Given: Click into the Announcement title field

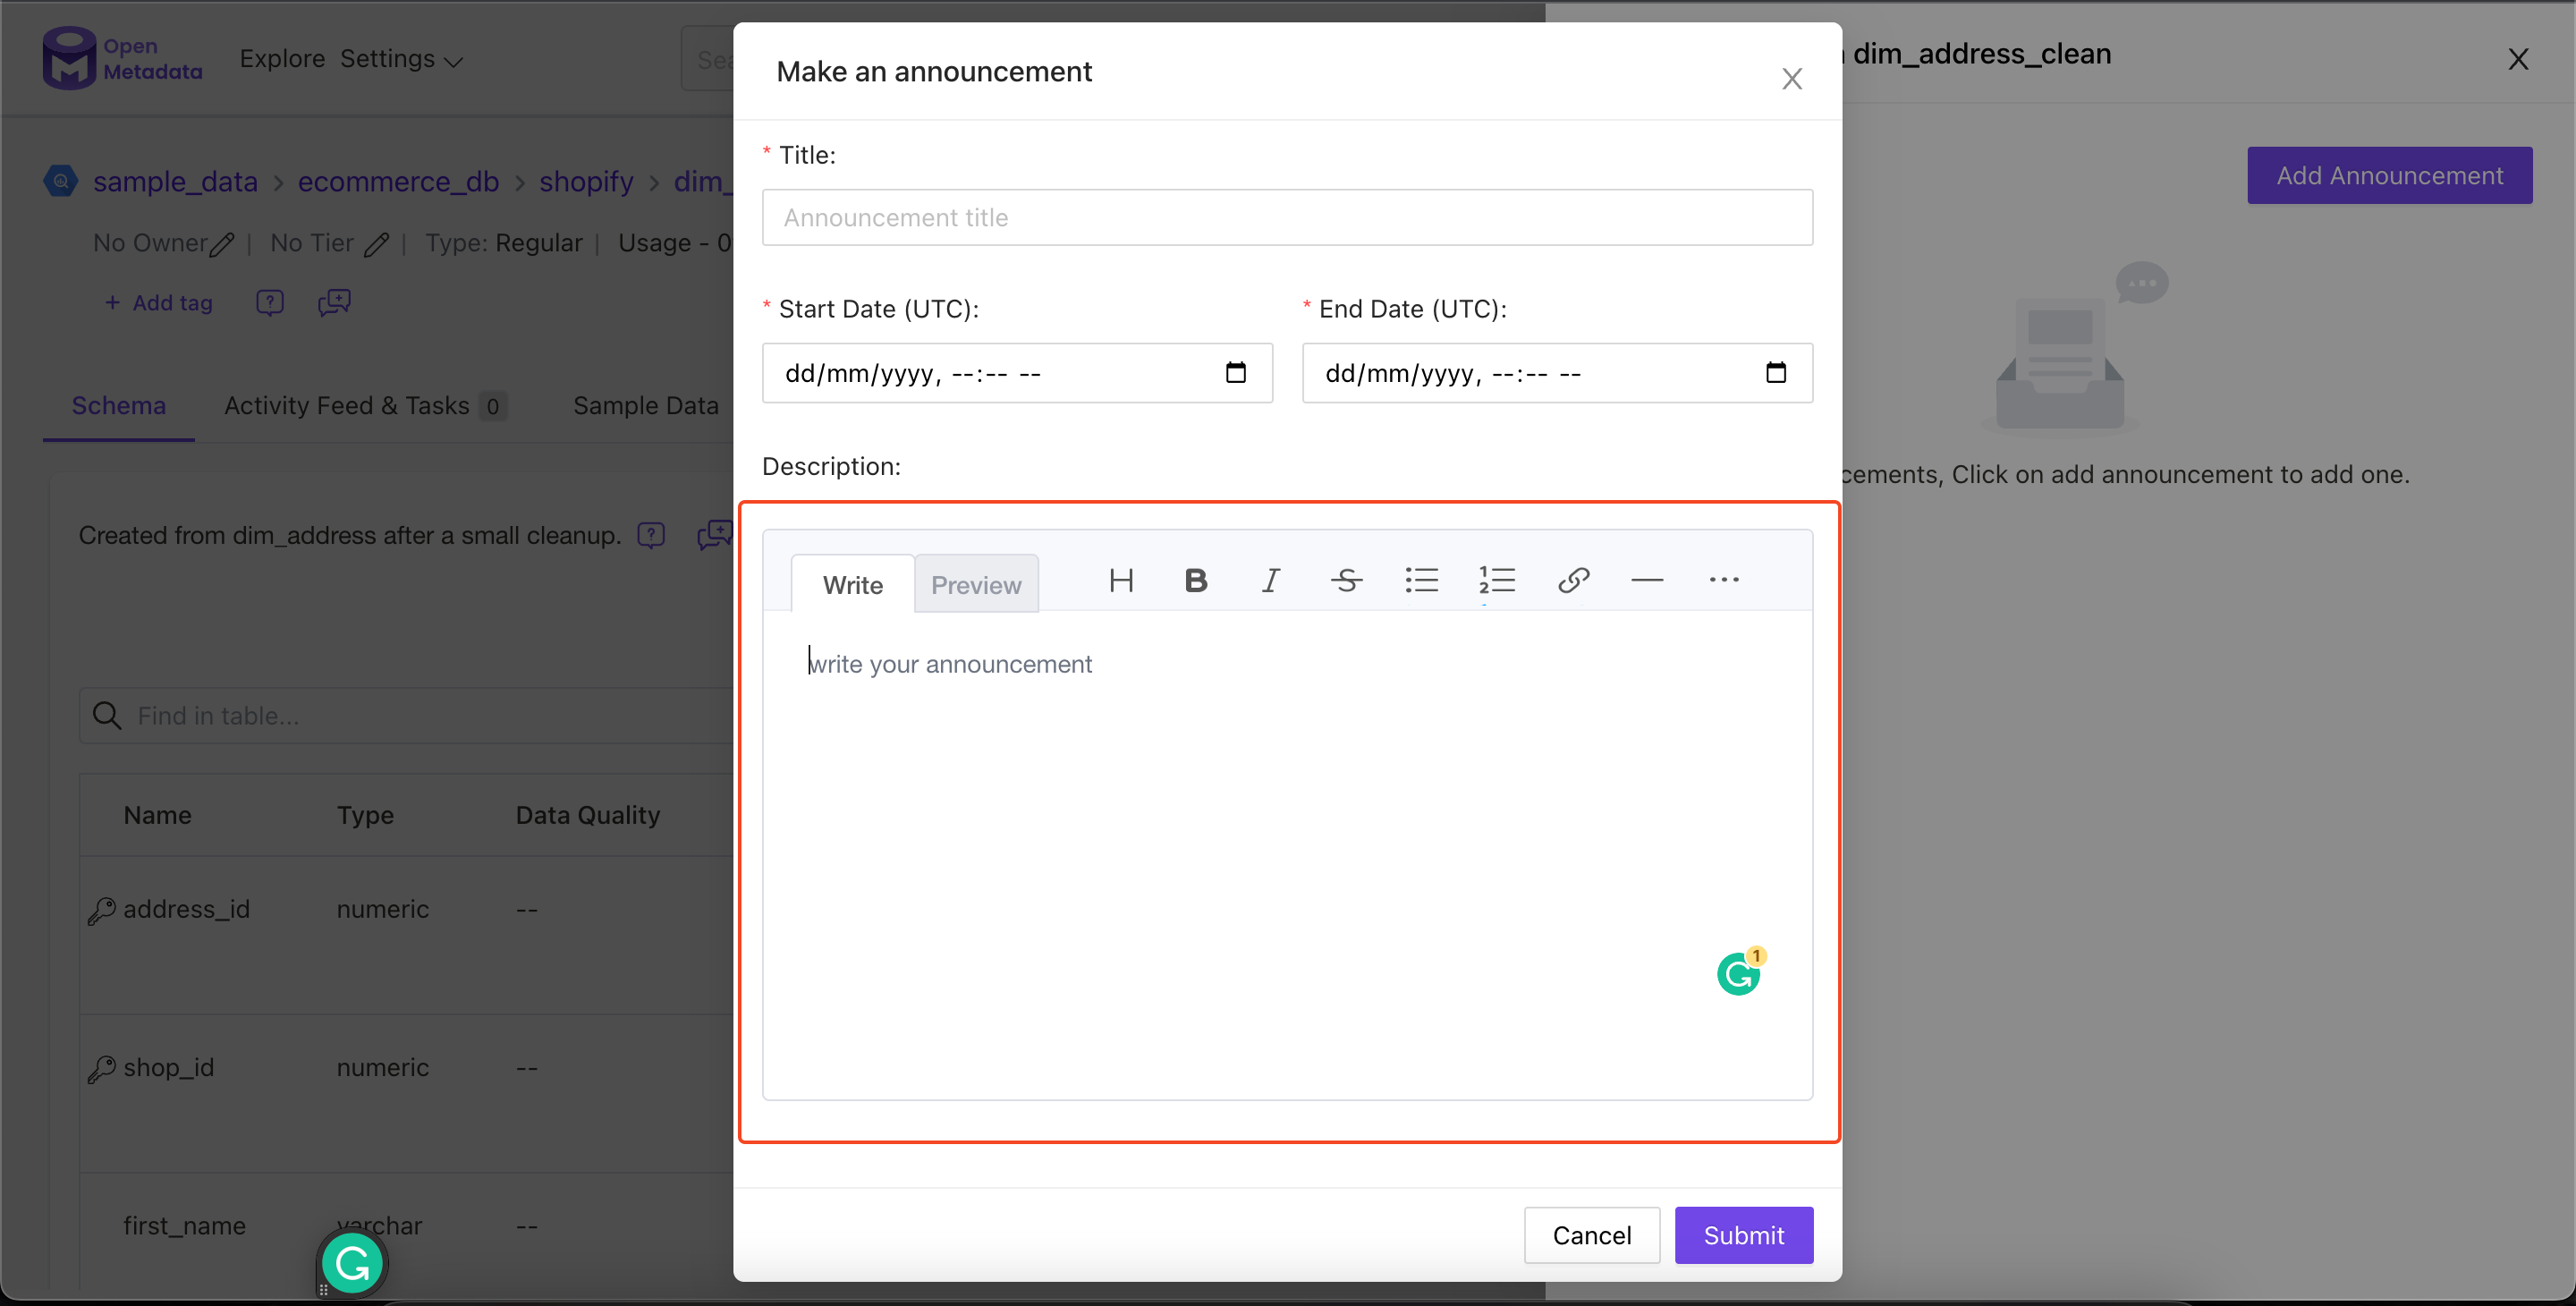Looking at the screenshot, I should click(x=1287, y=218).
